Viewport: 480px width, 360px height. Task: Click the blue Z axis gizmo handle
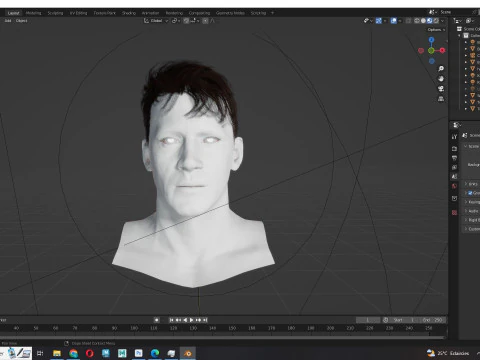point(432,40)
